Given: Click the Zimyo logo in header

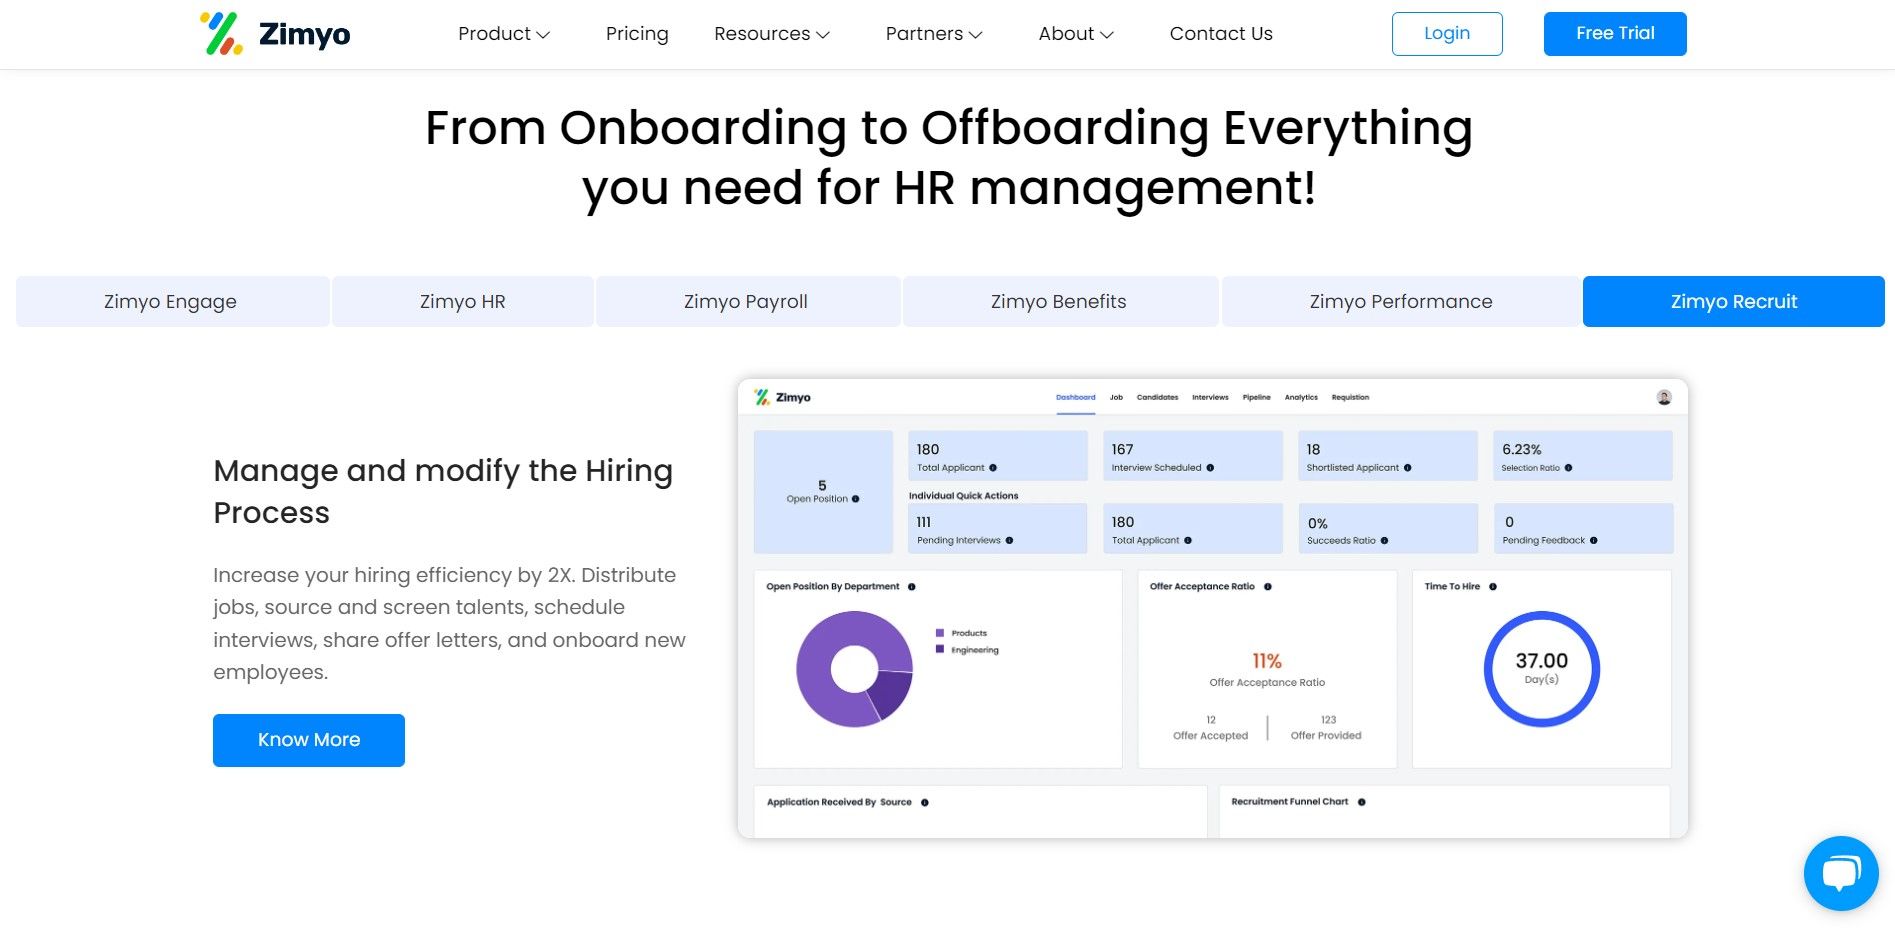Looking at the screenshot, I should (x=275, y=33).
